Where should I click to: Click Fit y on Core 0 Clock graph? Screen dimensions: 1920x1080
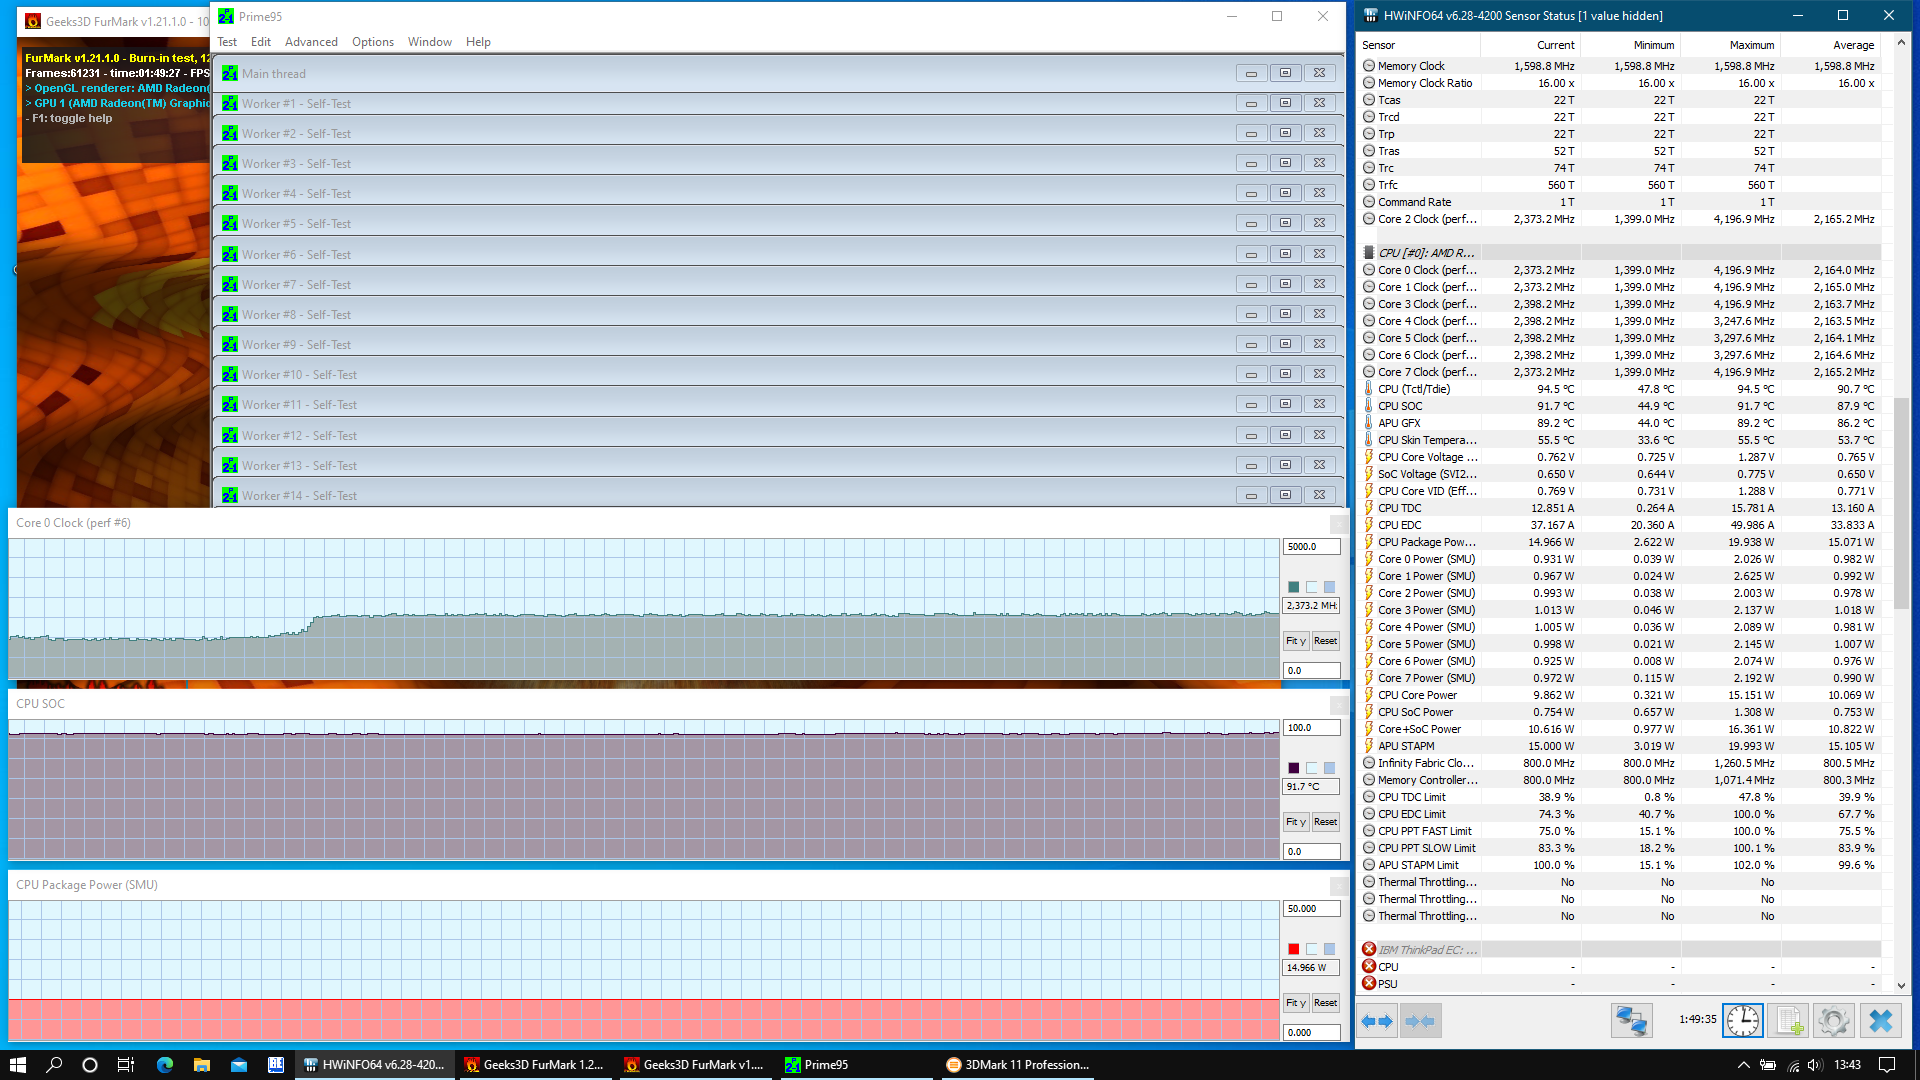(x=1296, y=641)
